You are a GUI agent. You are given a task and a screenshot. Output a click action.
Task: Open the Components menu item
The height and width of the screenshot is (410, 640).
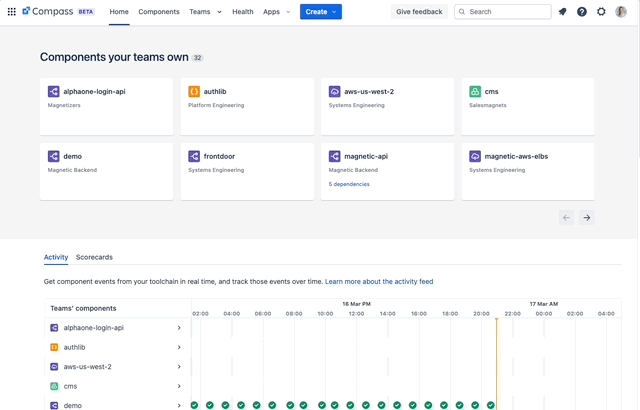coord(159,12)
